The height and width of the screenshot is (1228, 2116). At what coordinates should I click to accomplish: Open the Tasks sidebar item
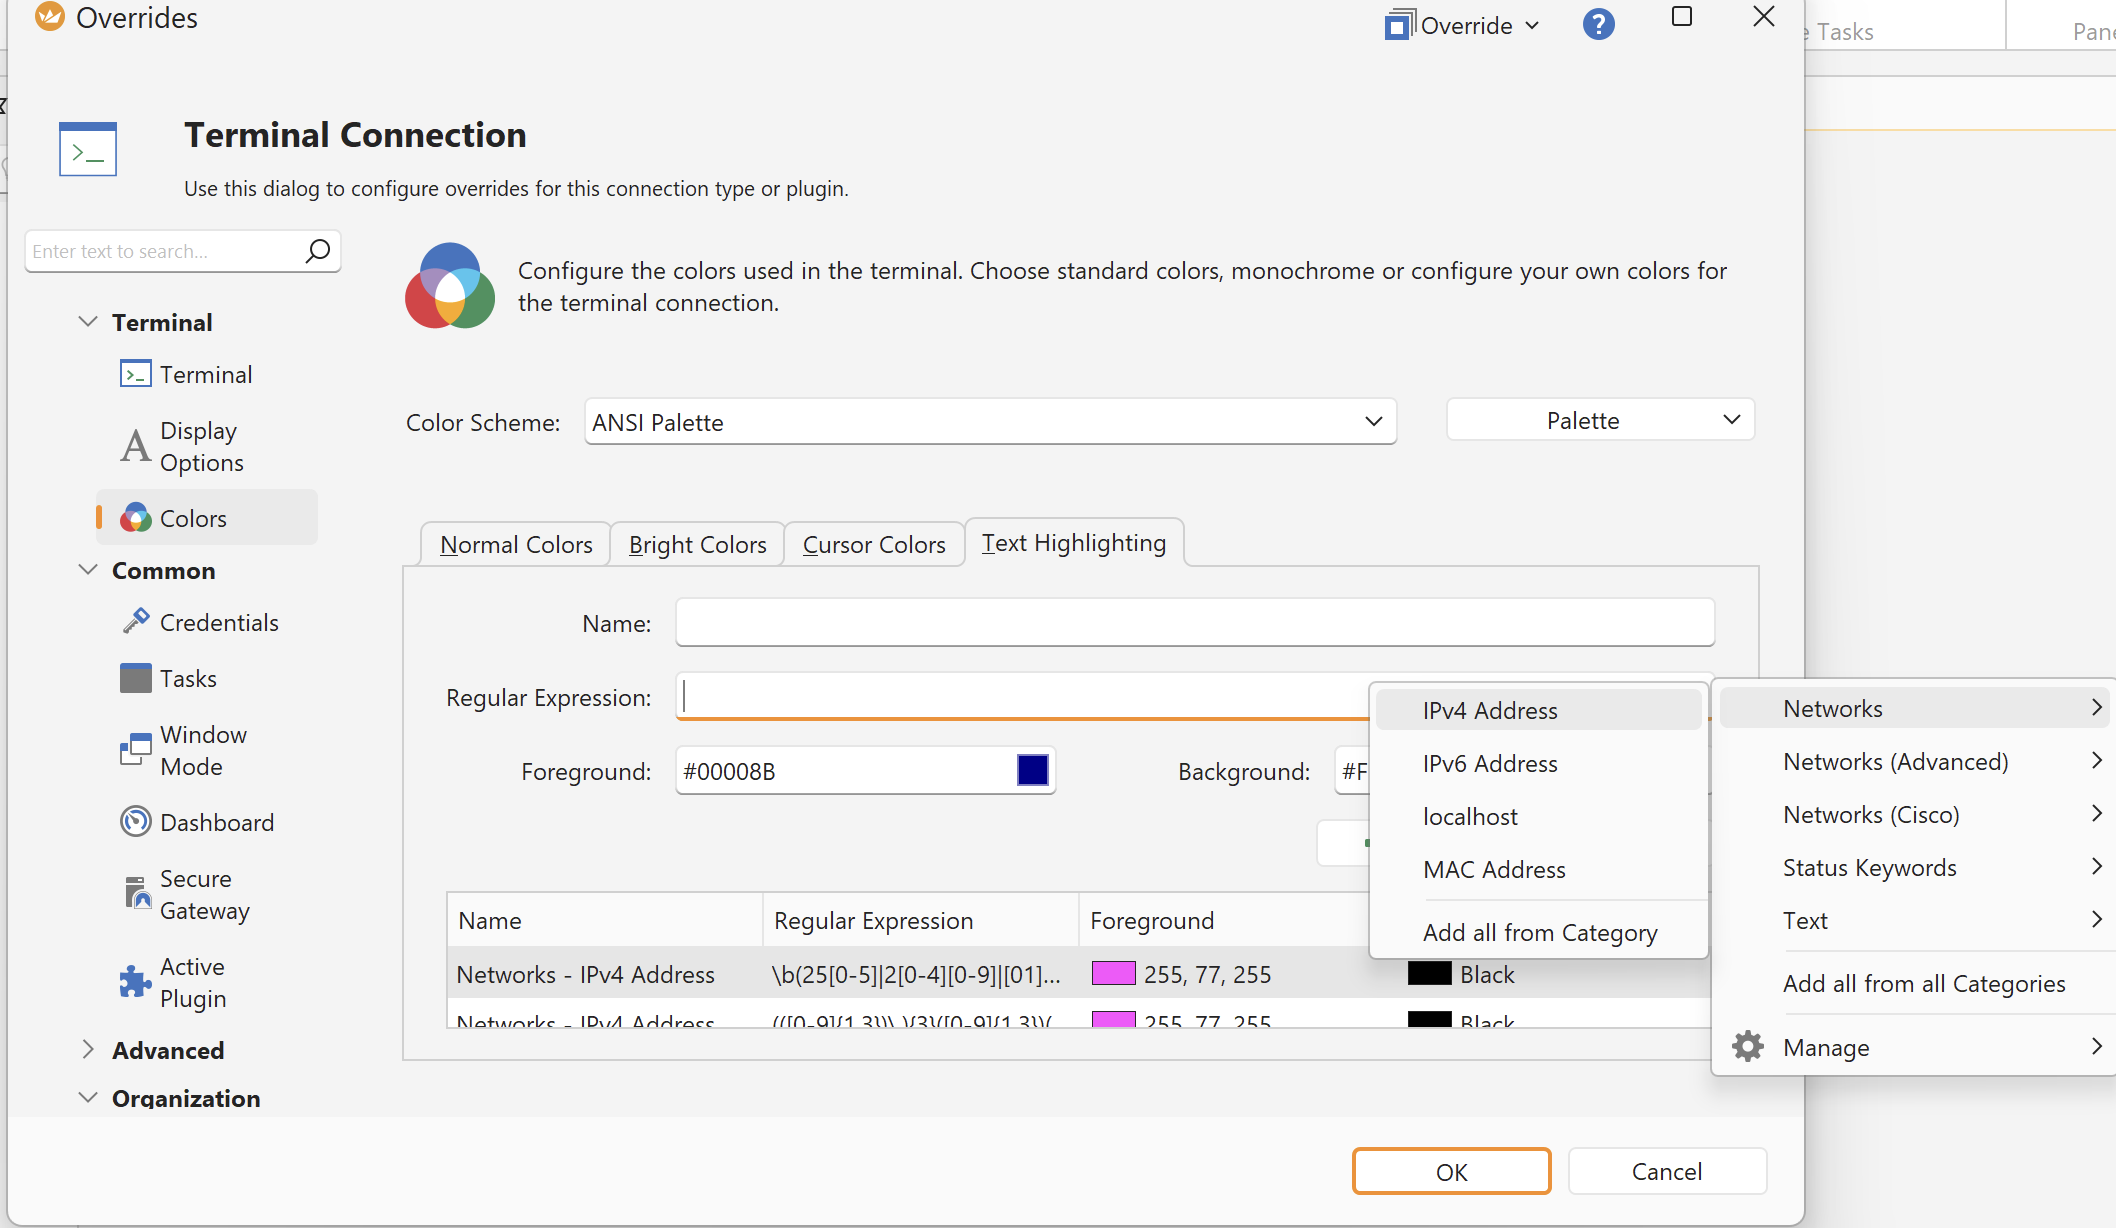188,678
